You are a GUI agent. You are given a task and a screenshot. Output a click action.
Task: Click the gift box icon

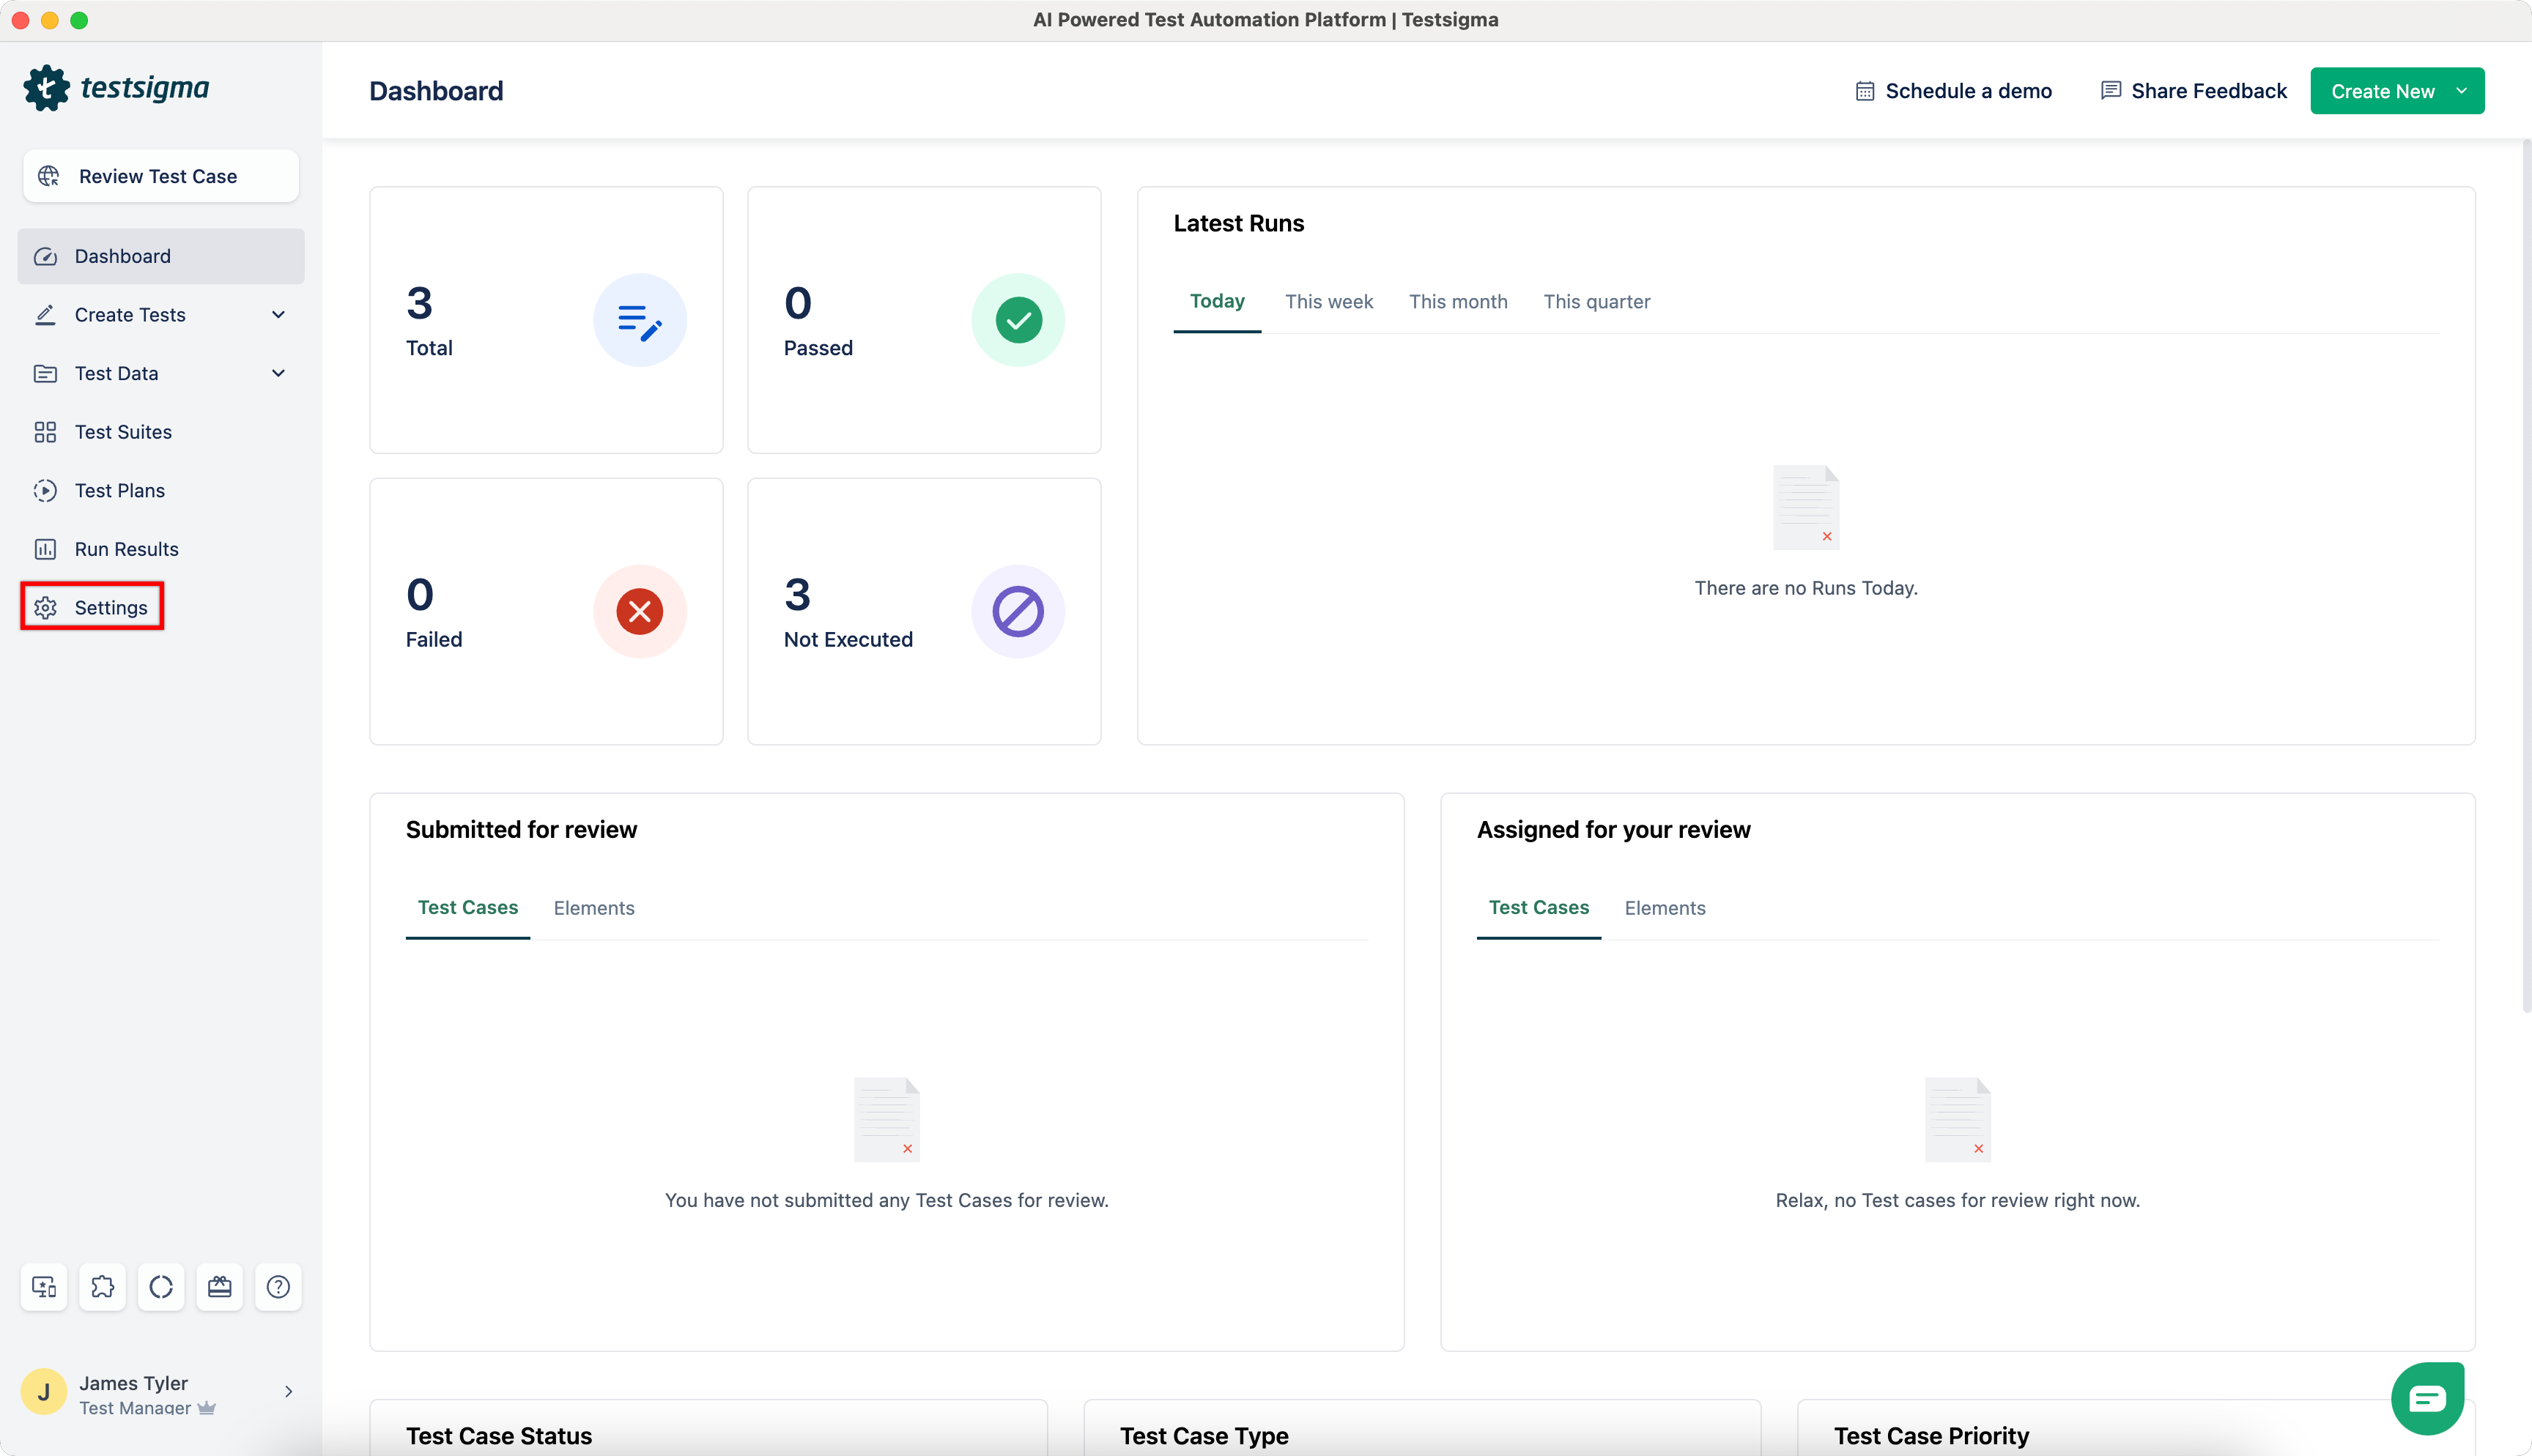220,1286
